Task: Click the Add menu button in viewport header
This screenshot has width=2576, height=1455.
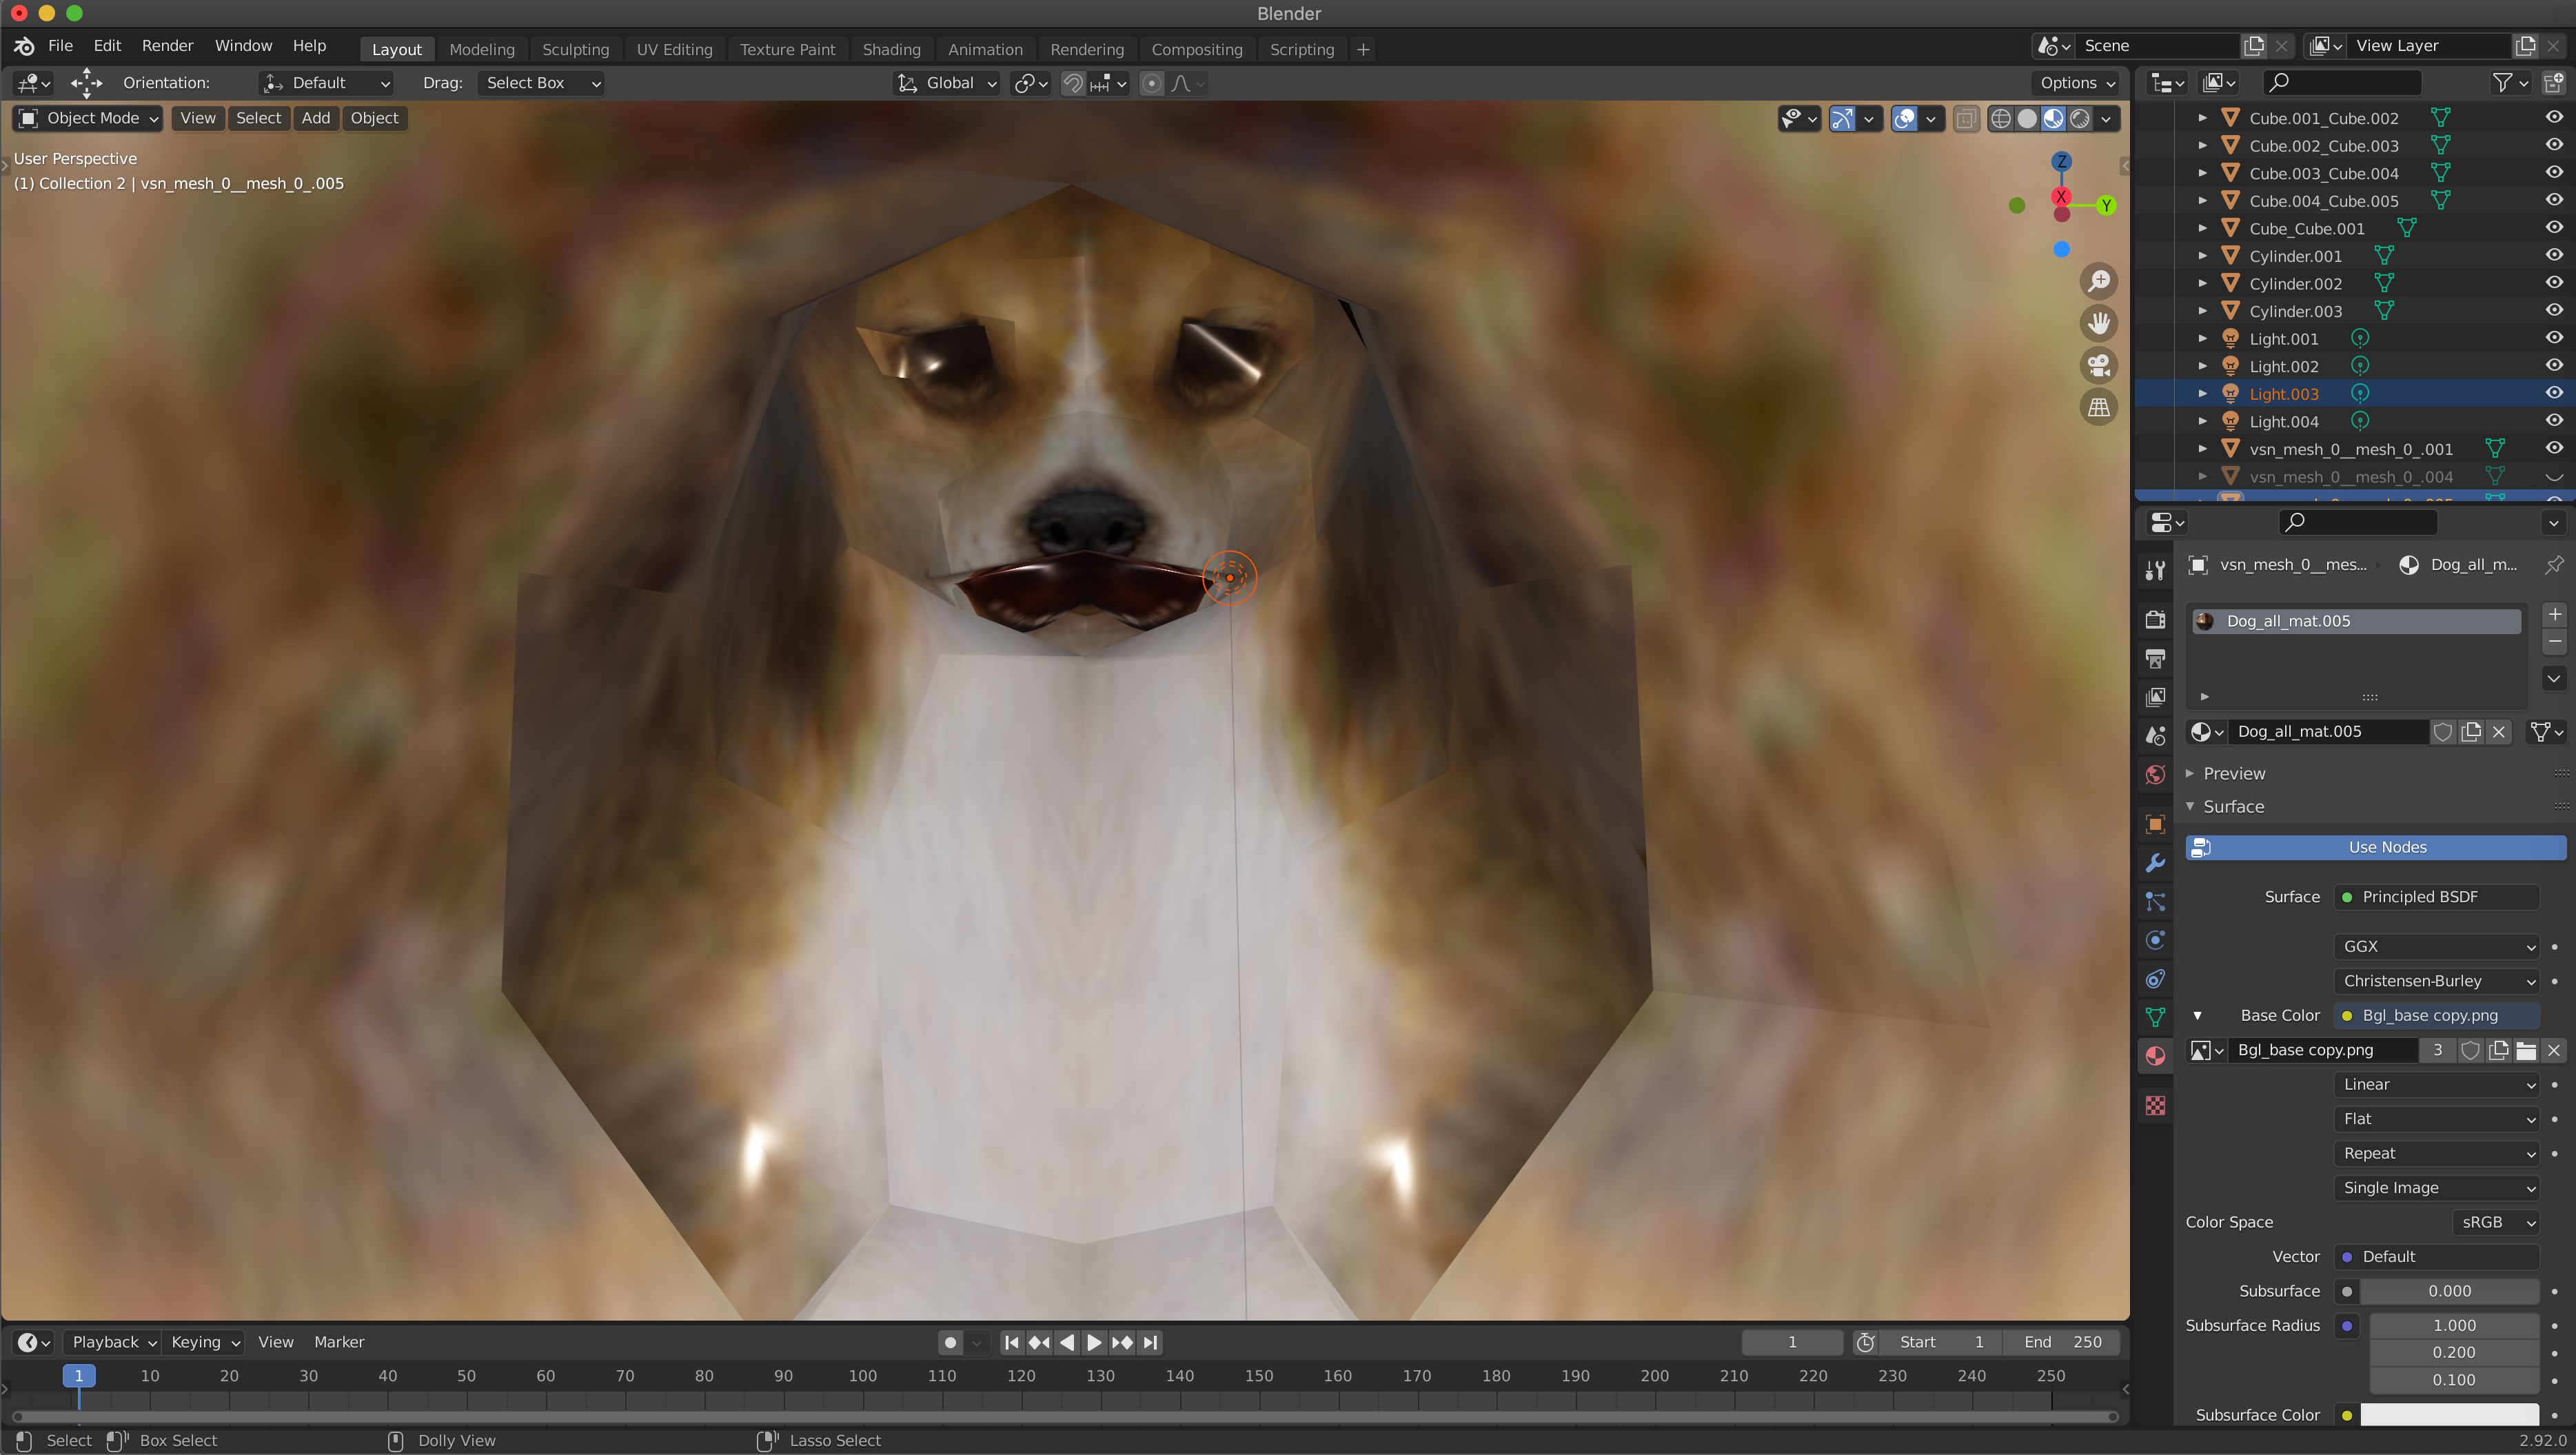Action: click(315, 118)
